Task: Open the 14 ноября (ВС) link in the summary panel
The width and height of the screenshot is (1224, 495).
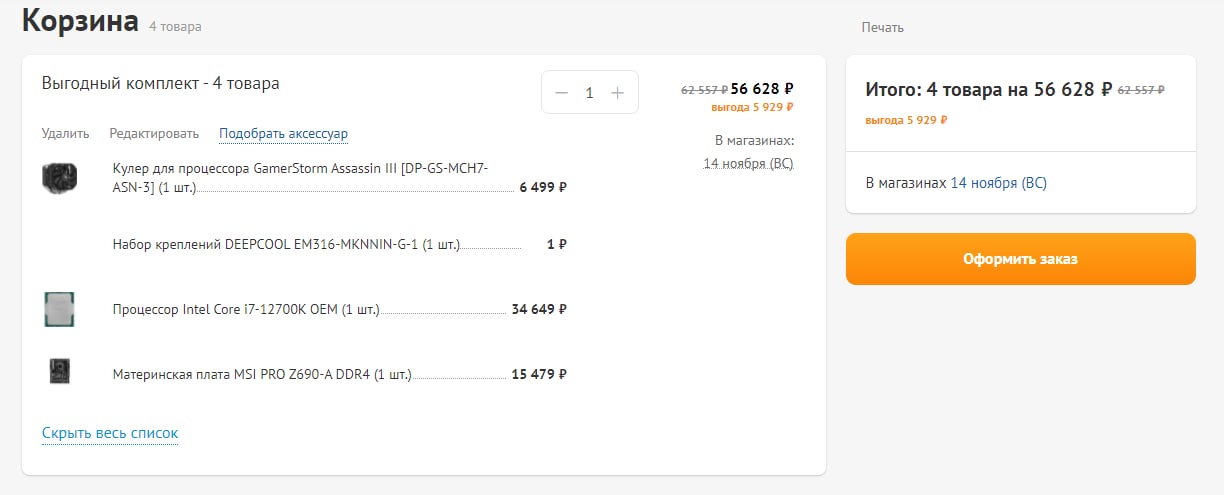Action: pyautogui.click(x=998, y=183)
